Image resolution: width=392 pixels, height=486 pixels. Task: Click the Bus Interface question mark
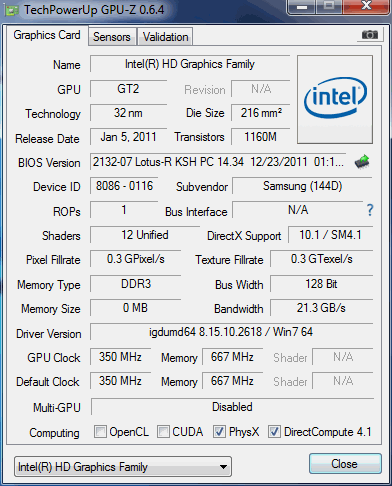[x=370, y=210]
